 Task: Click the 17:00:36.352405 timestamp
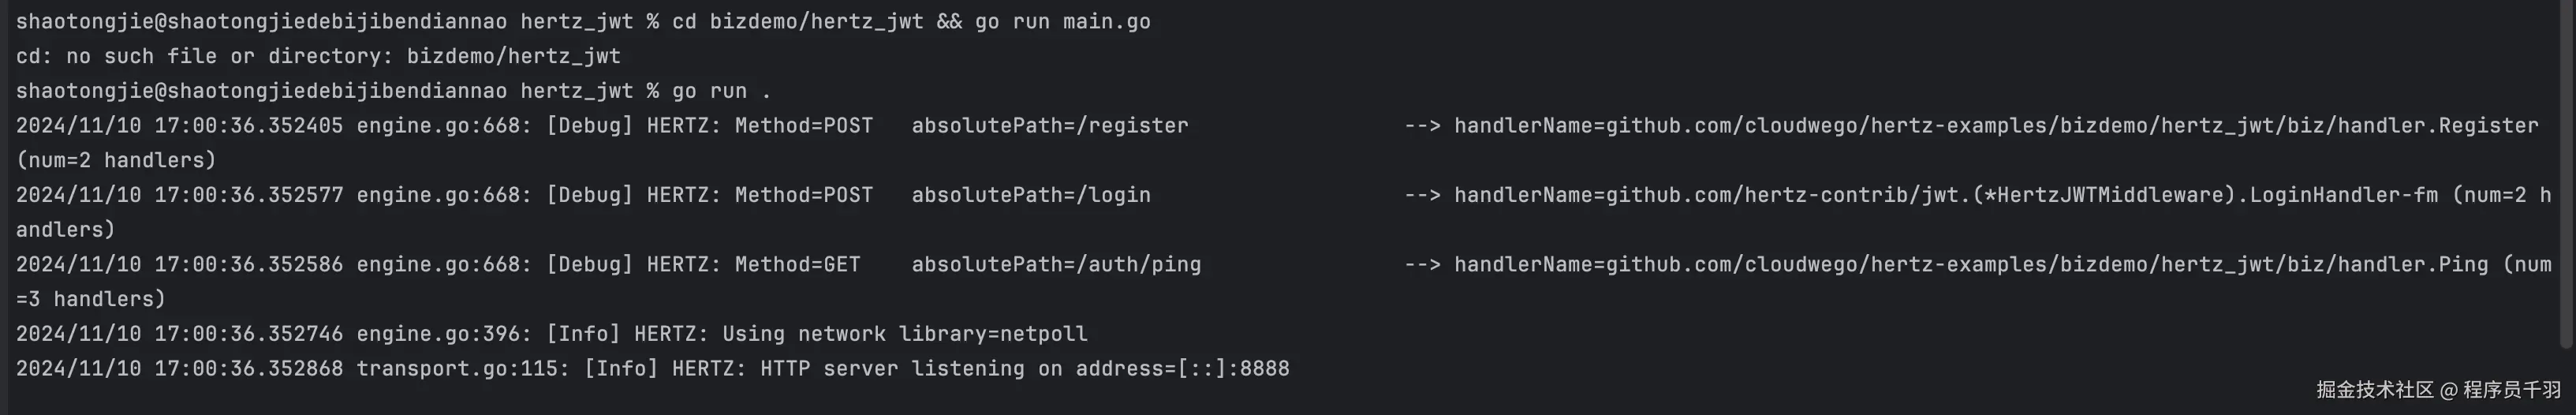click(248, 126)
